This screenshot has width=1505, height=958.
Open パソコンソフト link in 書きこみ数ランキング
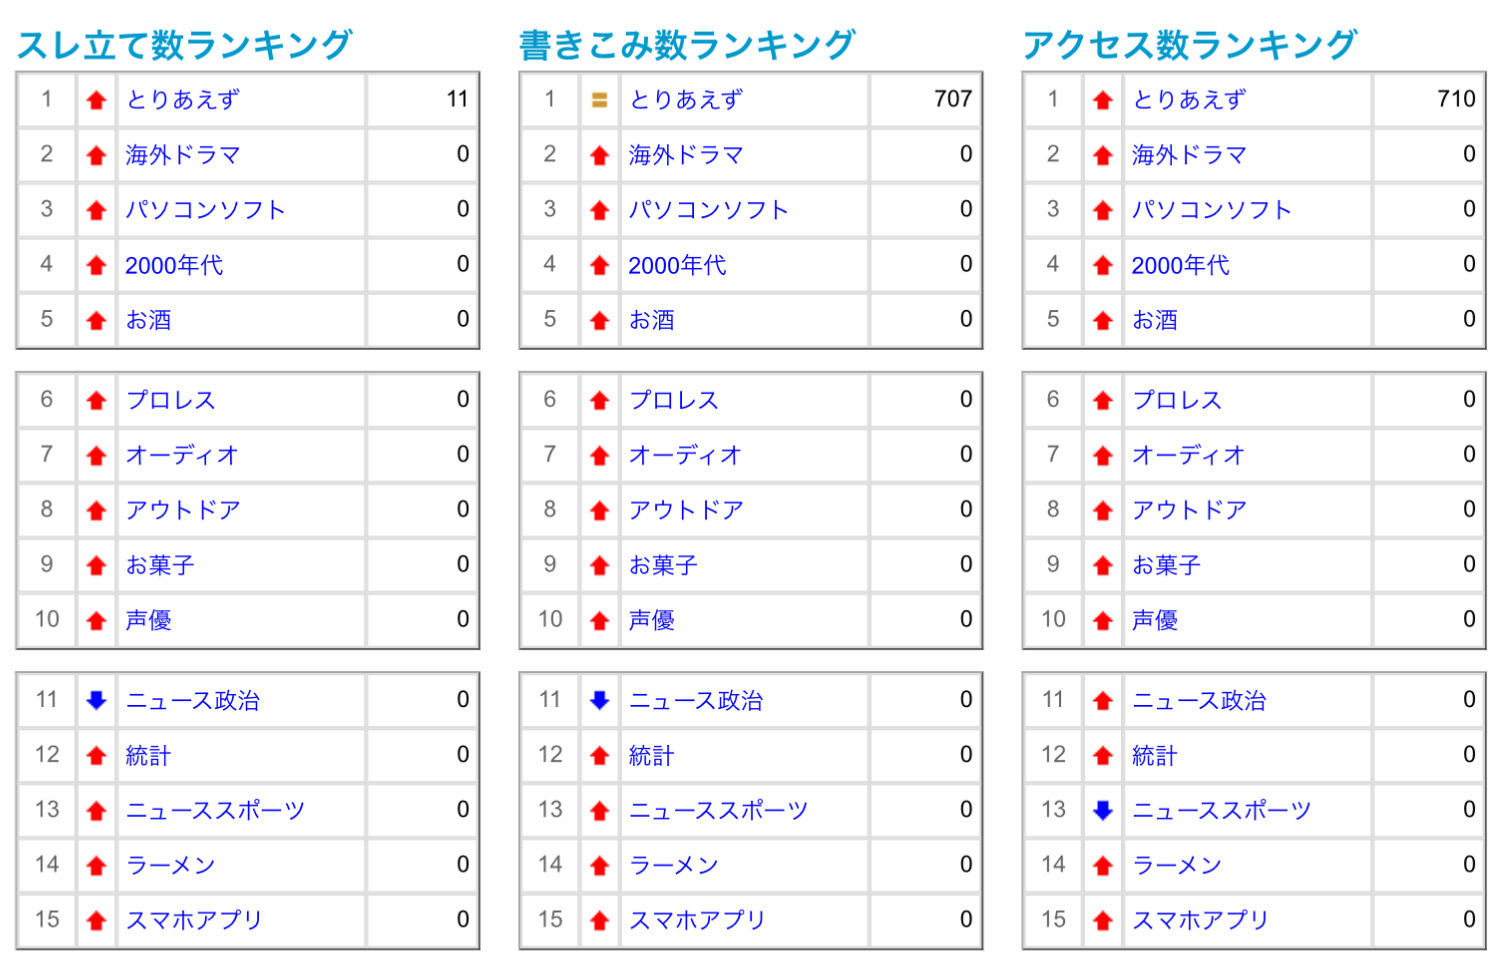(708, 210)
